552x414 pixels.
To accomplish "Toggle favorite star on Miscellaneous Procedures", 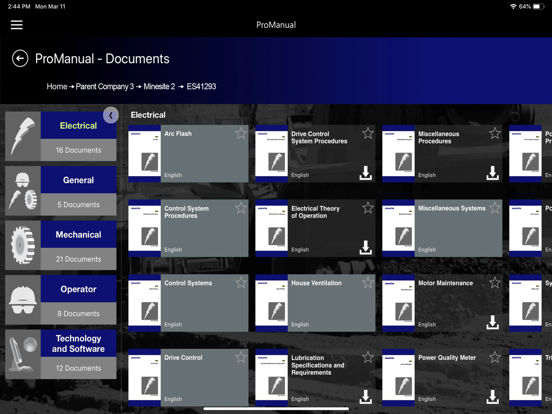I will [495, 133].
